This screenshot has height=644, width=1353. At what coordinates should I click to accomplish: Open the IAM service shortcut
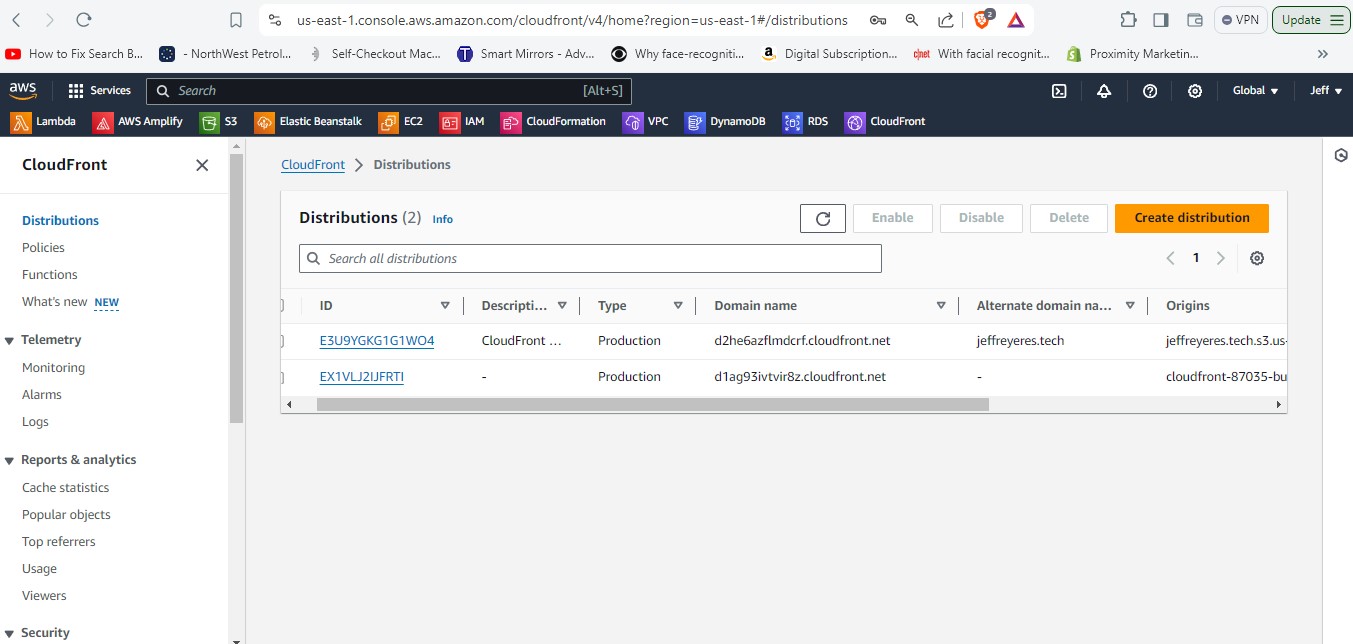462,122
